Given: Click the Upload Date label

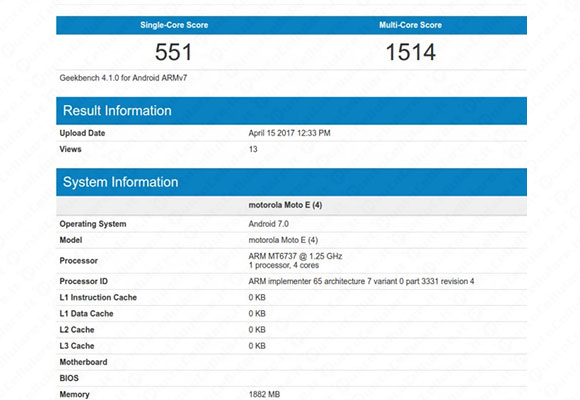Looking at the screenshot, I should (82, 133).
